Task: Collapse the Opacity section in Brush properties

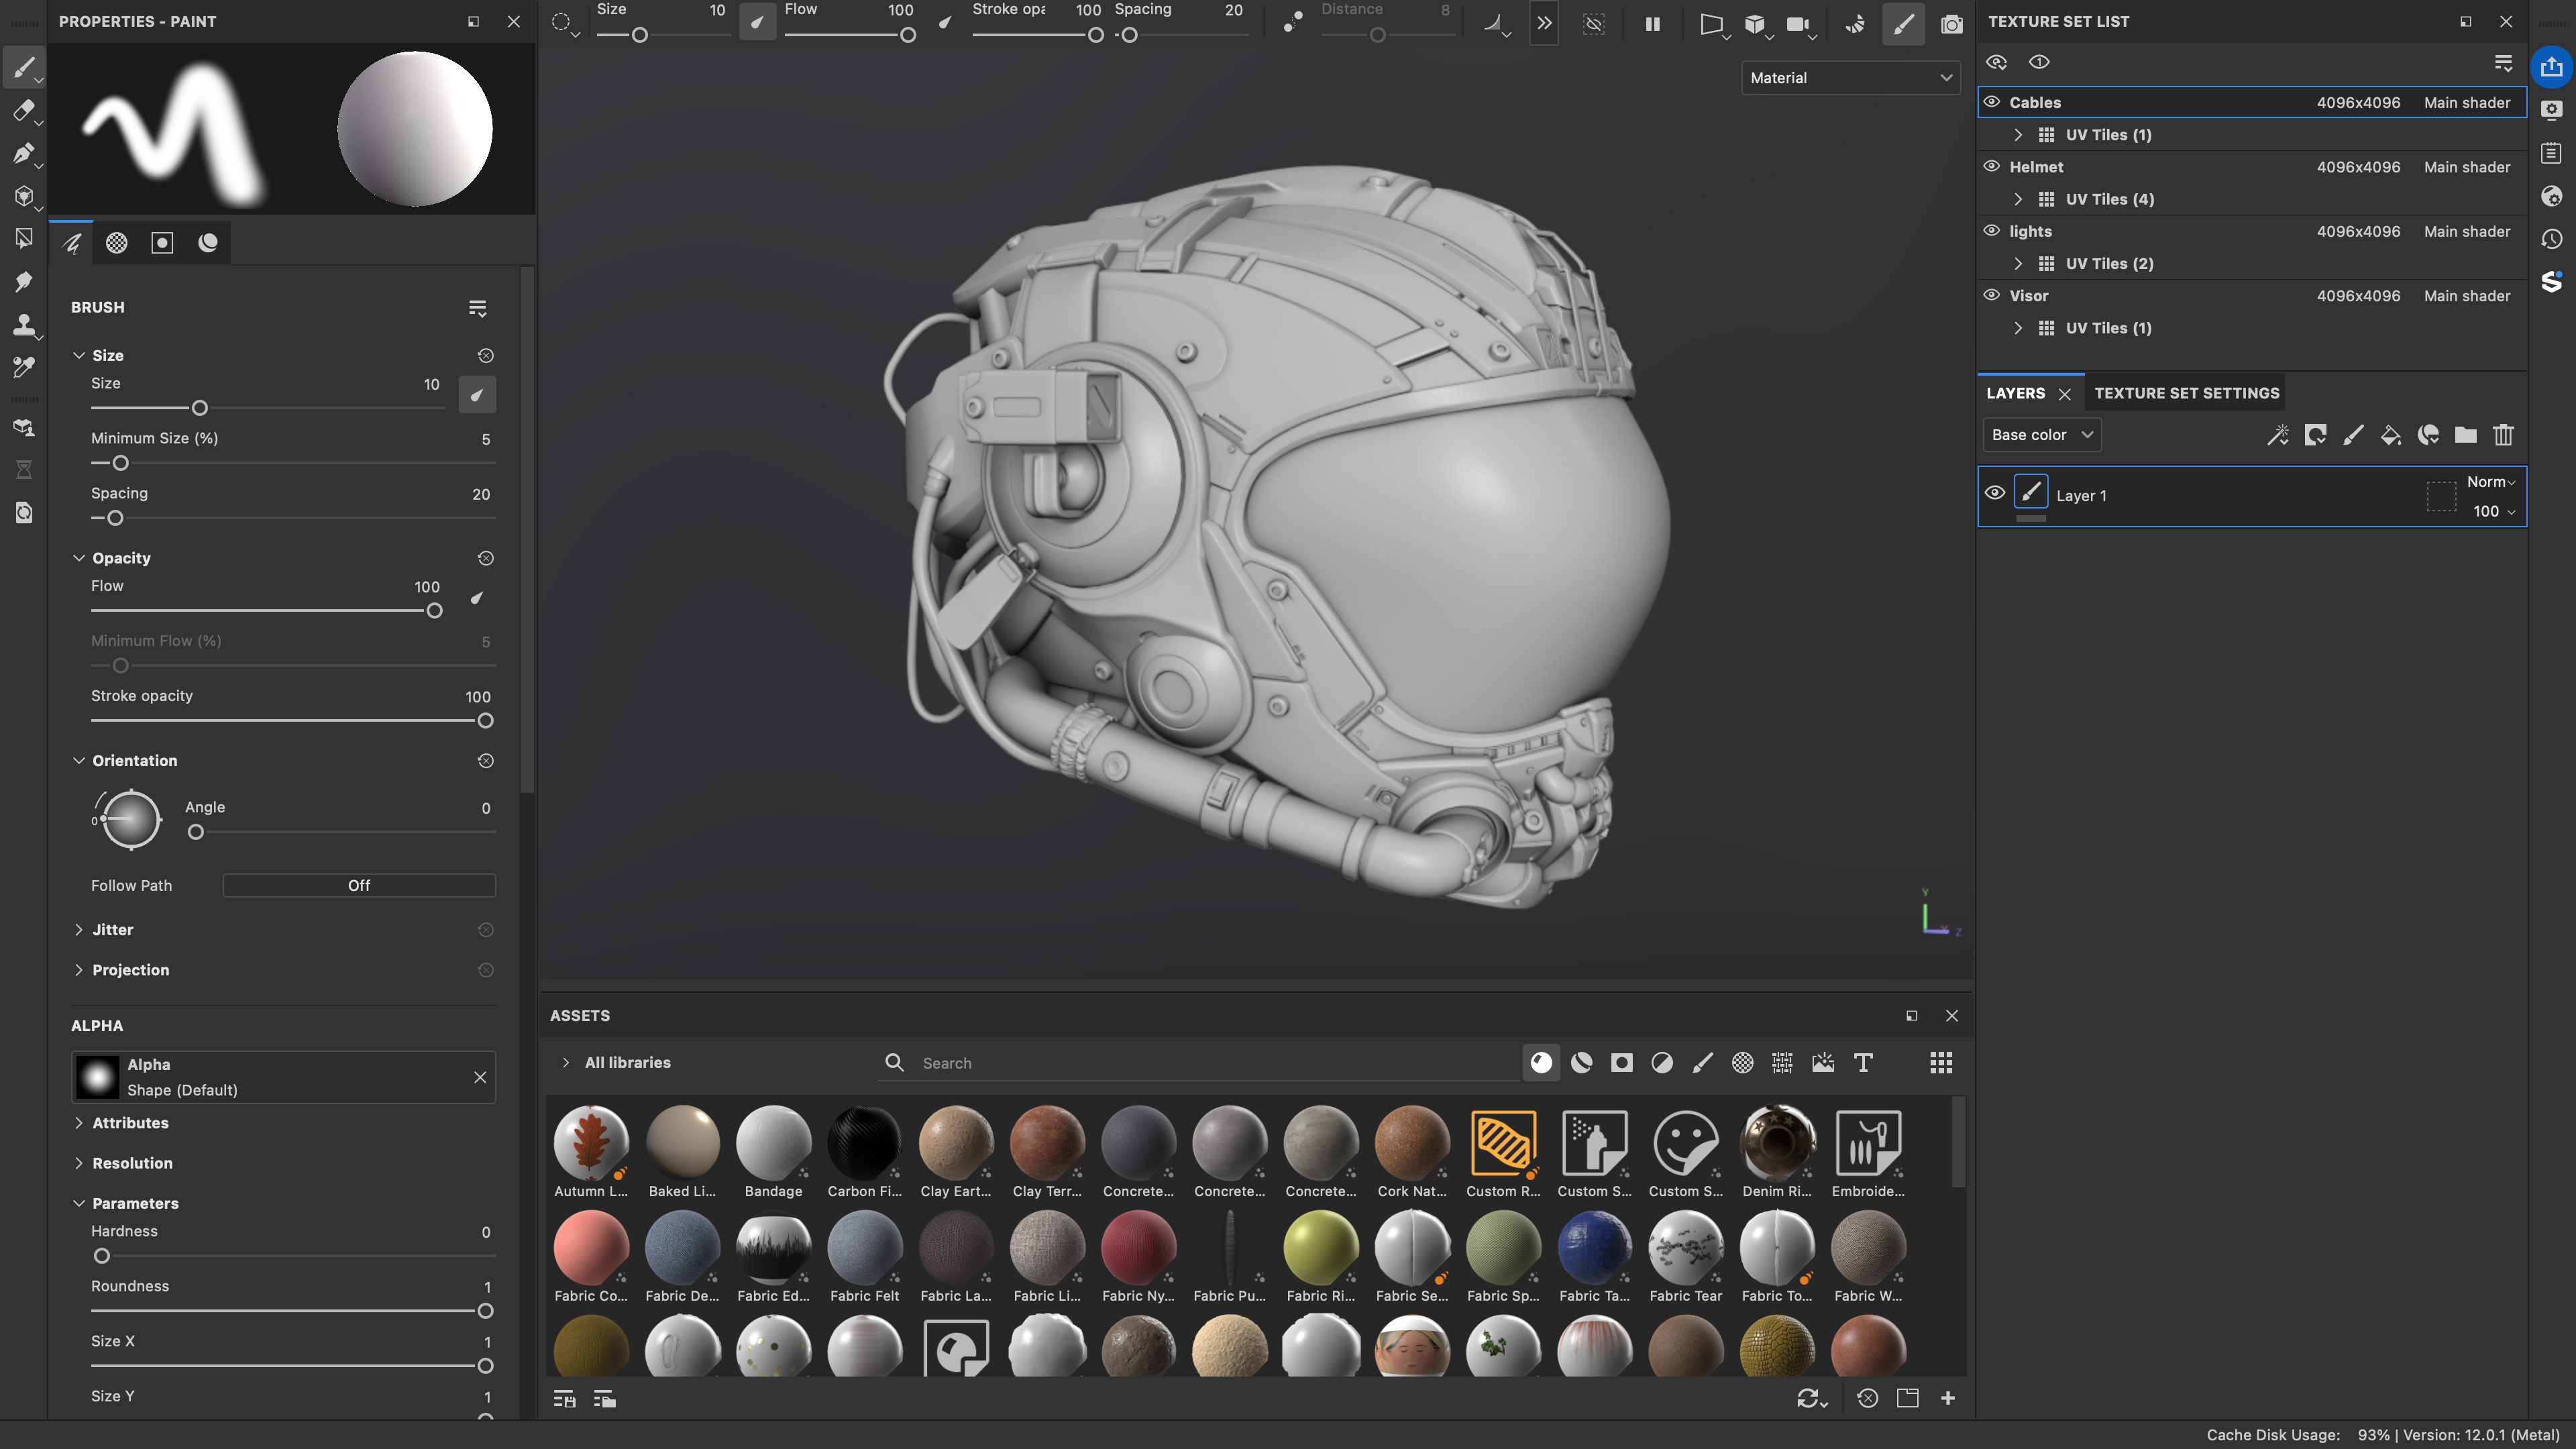Action: [80, 558]
